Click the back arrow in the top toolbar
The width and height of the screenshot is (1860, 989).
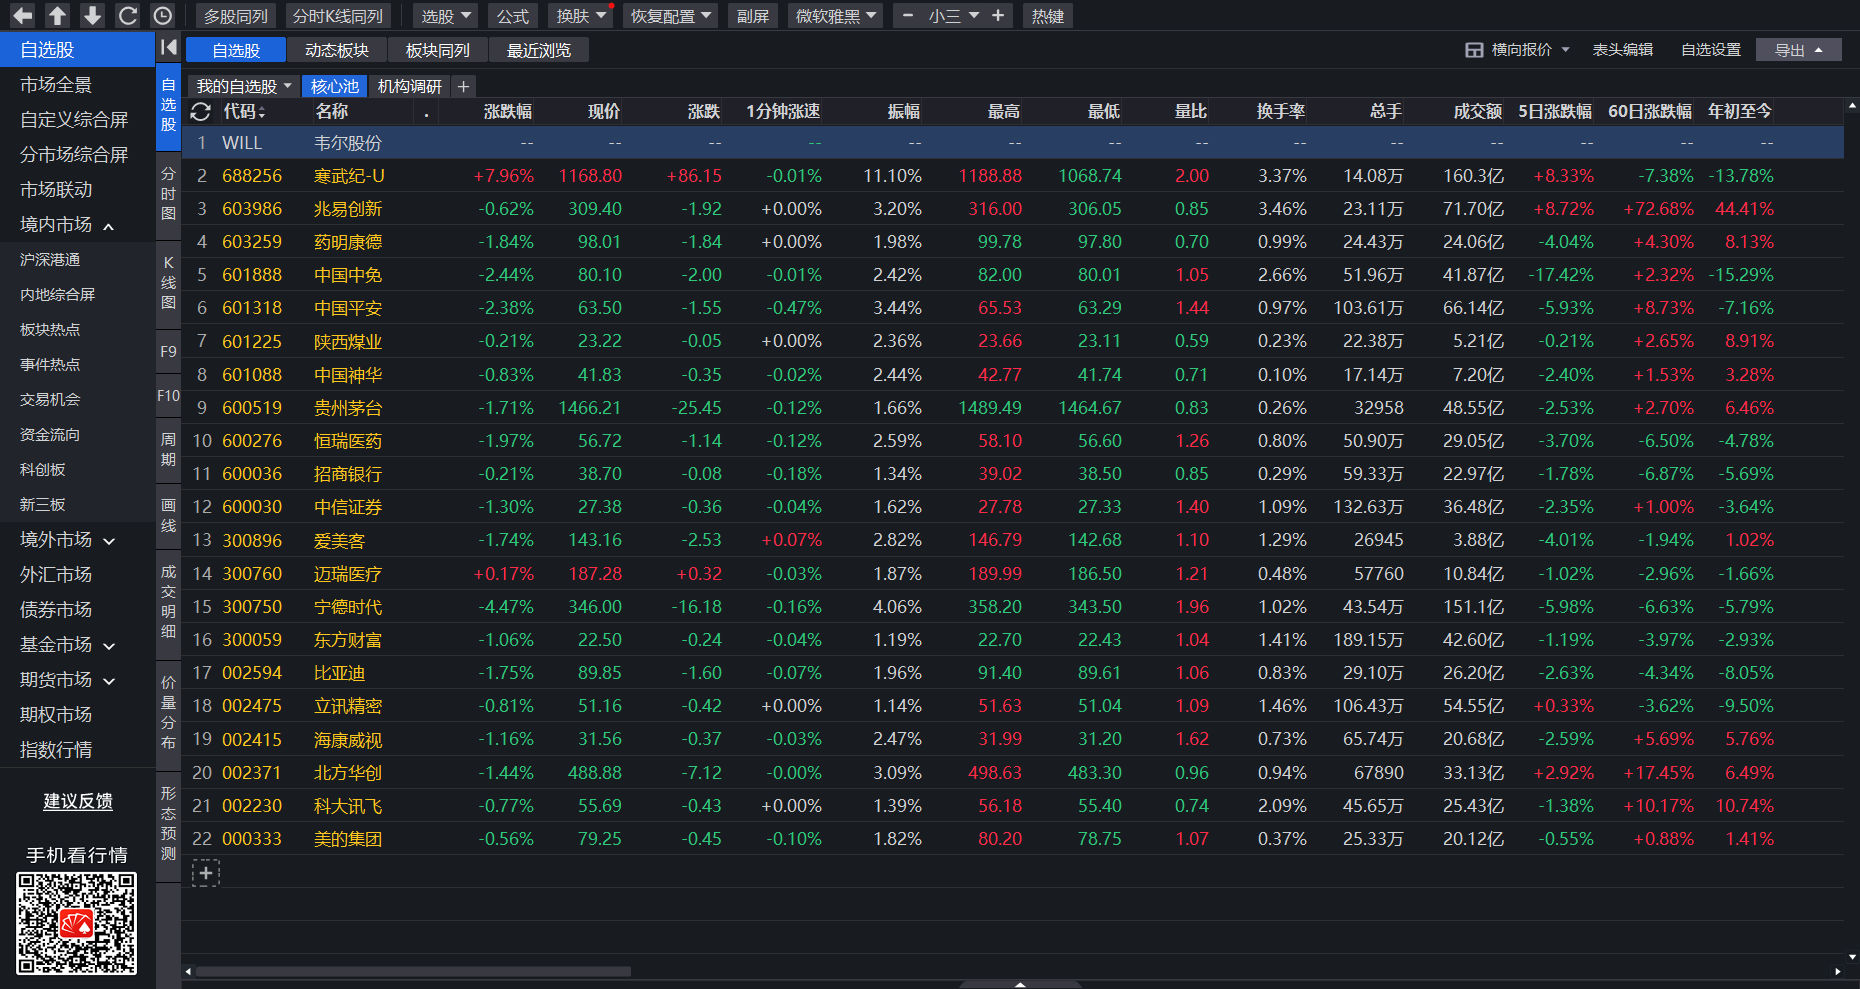click(x=22, y=16)
